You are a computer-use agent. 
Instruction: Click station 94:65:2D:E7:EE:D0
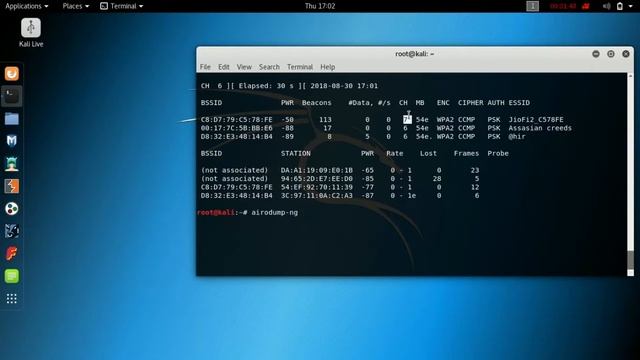click(x=317, y=179)
